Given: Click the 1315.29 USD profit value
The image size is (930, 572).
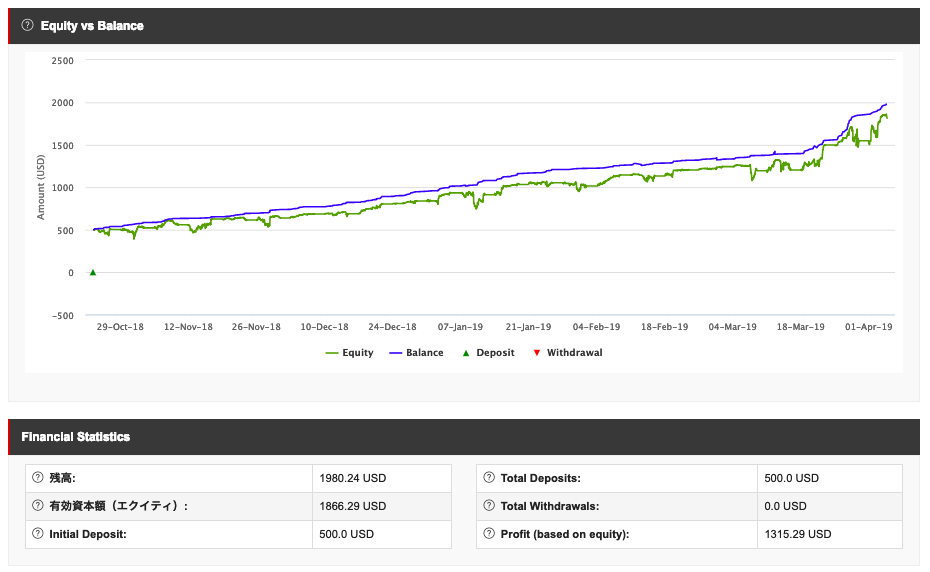Looking at the screenshot, I should click(798, 534).
